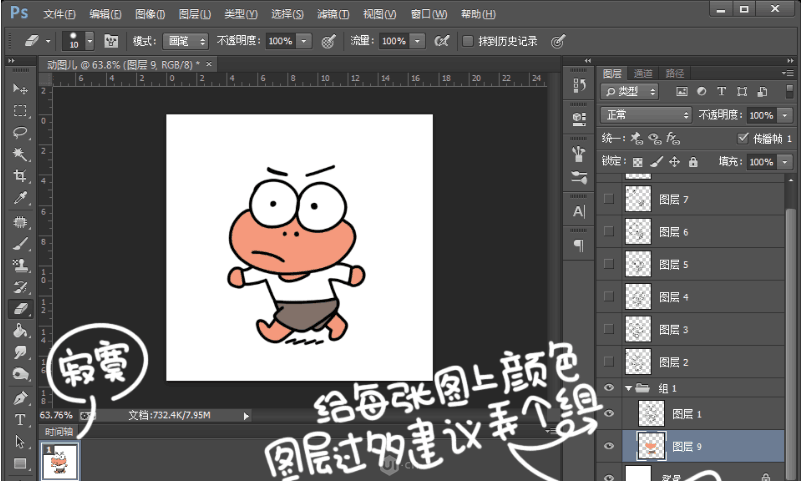Click lock transparent pixels icon

point(638,162)
